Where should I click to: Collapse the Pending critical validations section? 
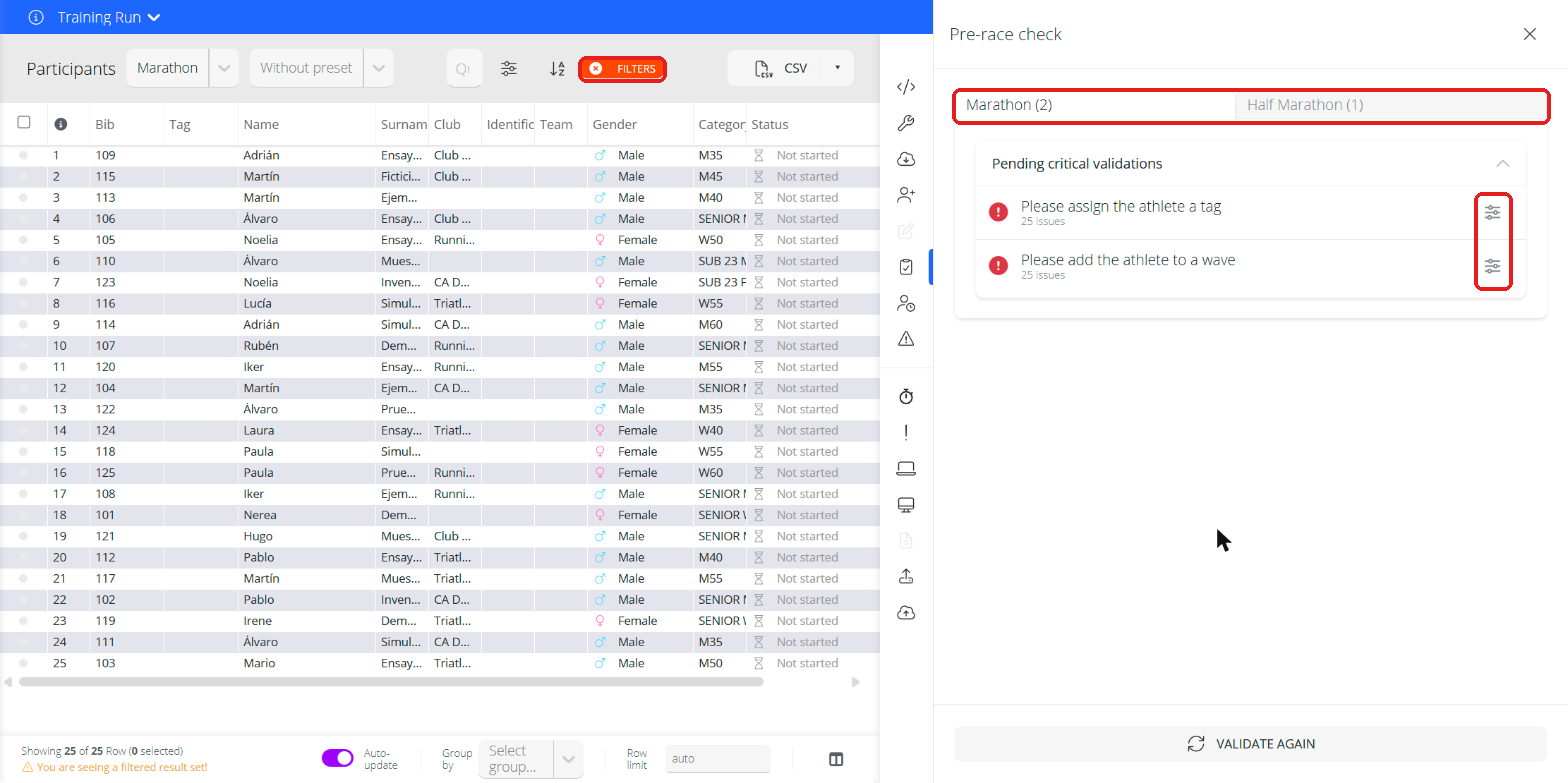(1502, 164)
